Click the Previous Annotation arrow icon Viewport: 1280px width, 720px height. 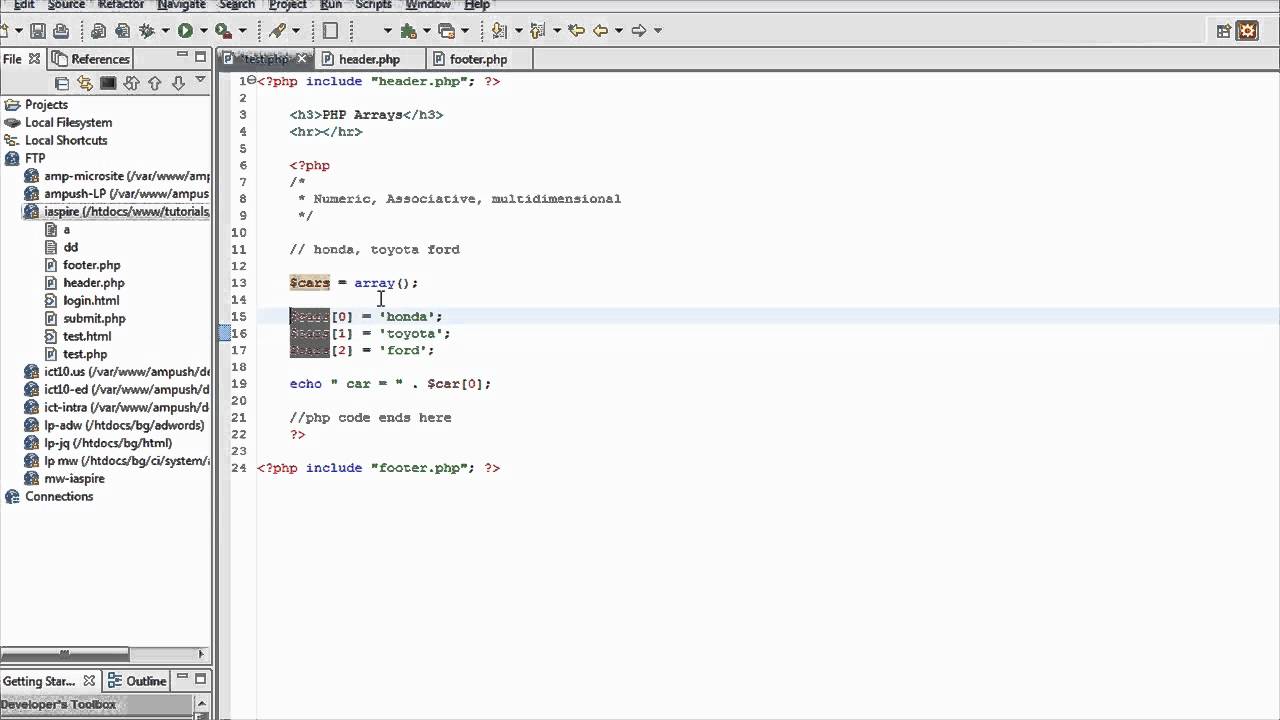pyautogui.click(x=537, y=31)
